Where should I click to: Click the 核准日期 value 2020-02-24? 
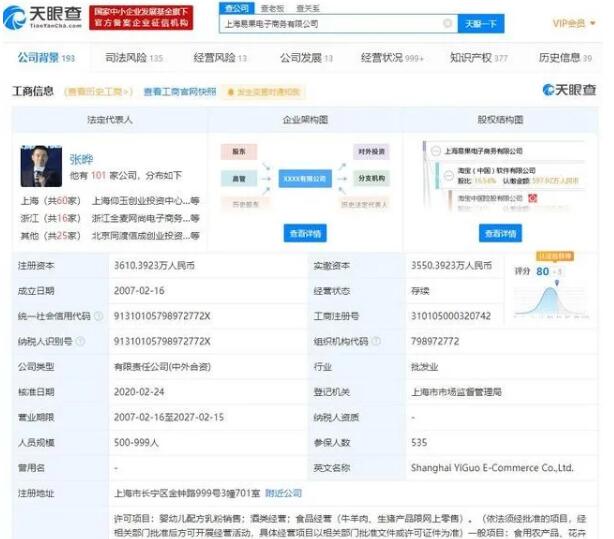pos(139,392)
